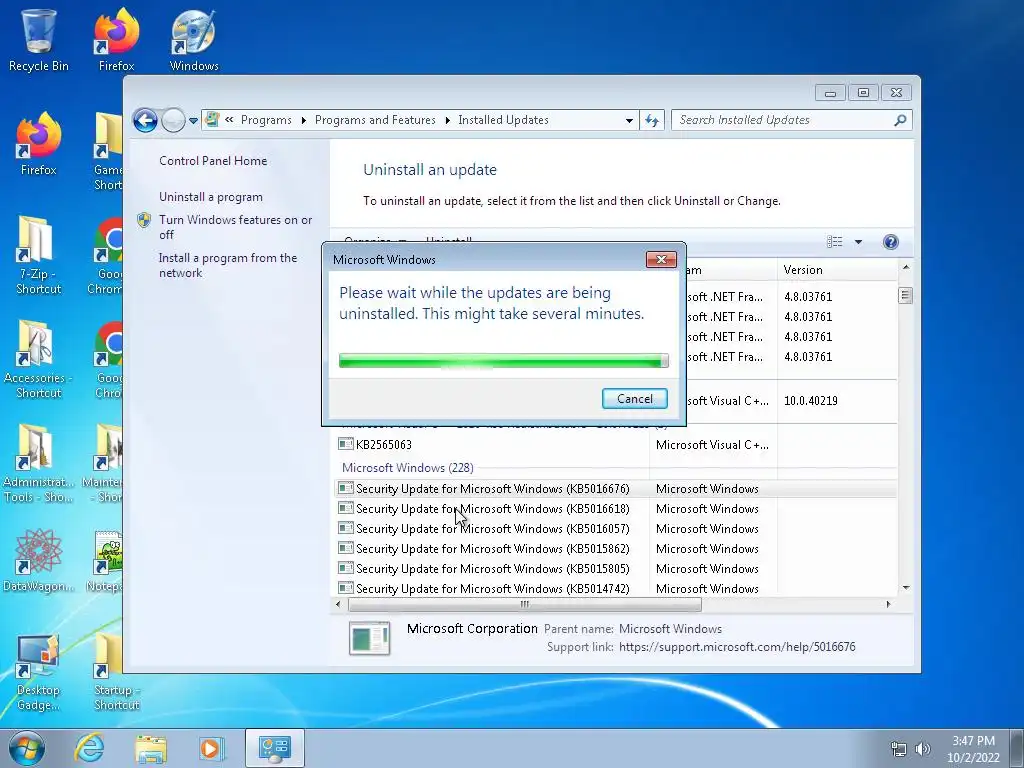Cancel the update uninstall

pyautogui.click(x=634, y=399)
